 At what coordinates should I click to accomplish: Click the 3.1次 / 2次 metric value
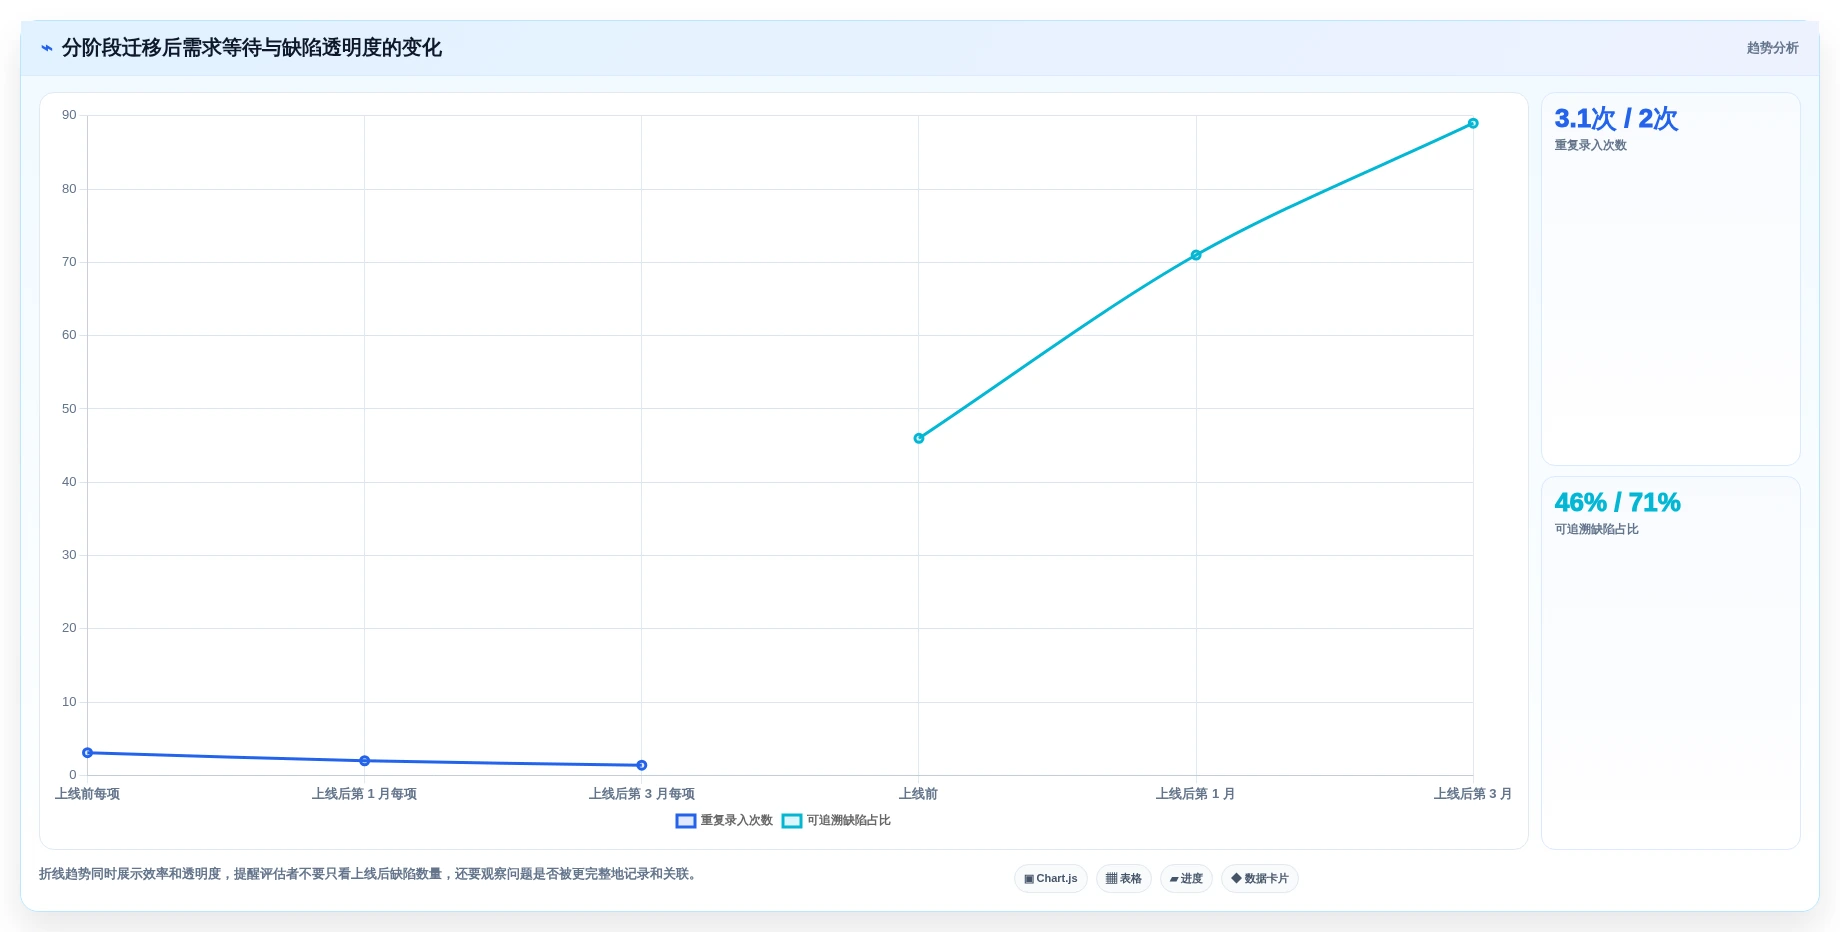click(x=1616, y=119)
